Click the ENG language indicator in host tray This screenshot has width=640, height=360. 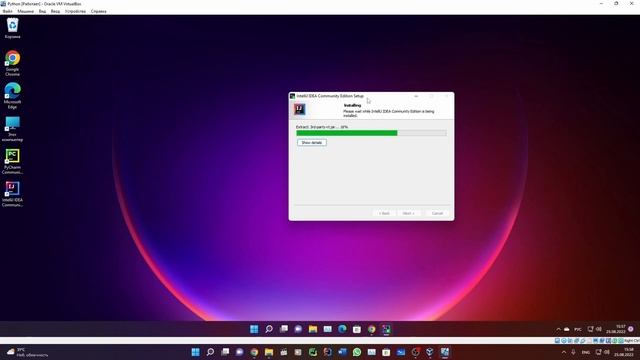coord(586,352)
